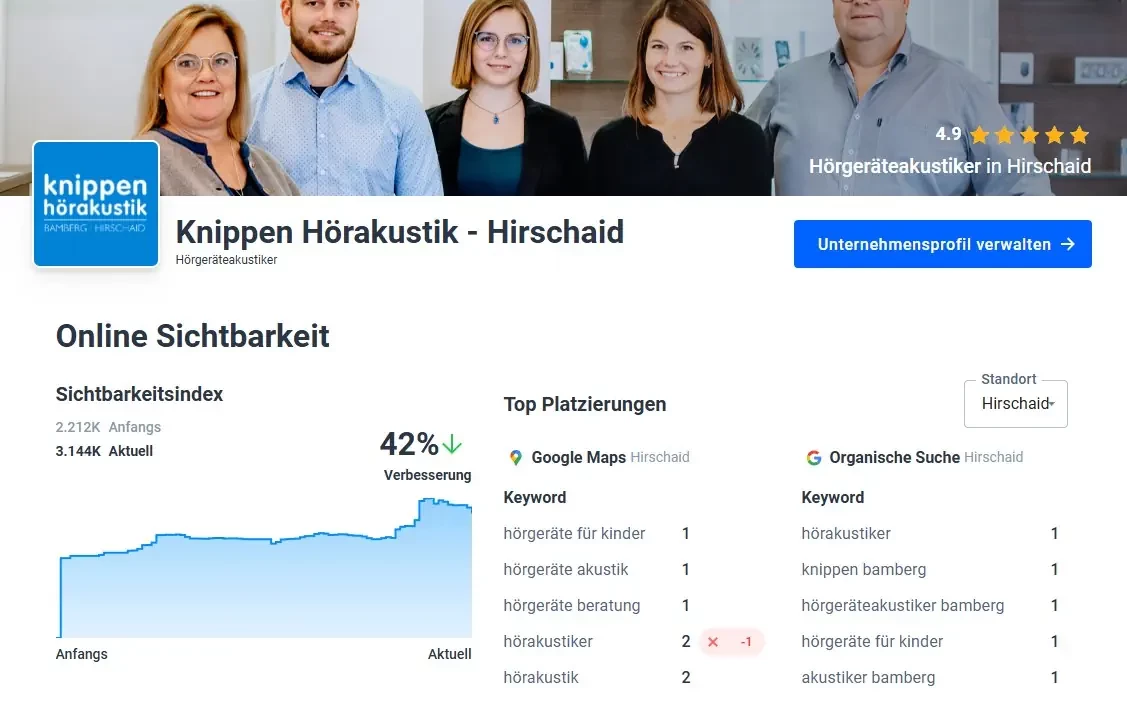Click the Google G logo icon

click(814, 458)
